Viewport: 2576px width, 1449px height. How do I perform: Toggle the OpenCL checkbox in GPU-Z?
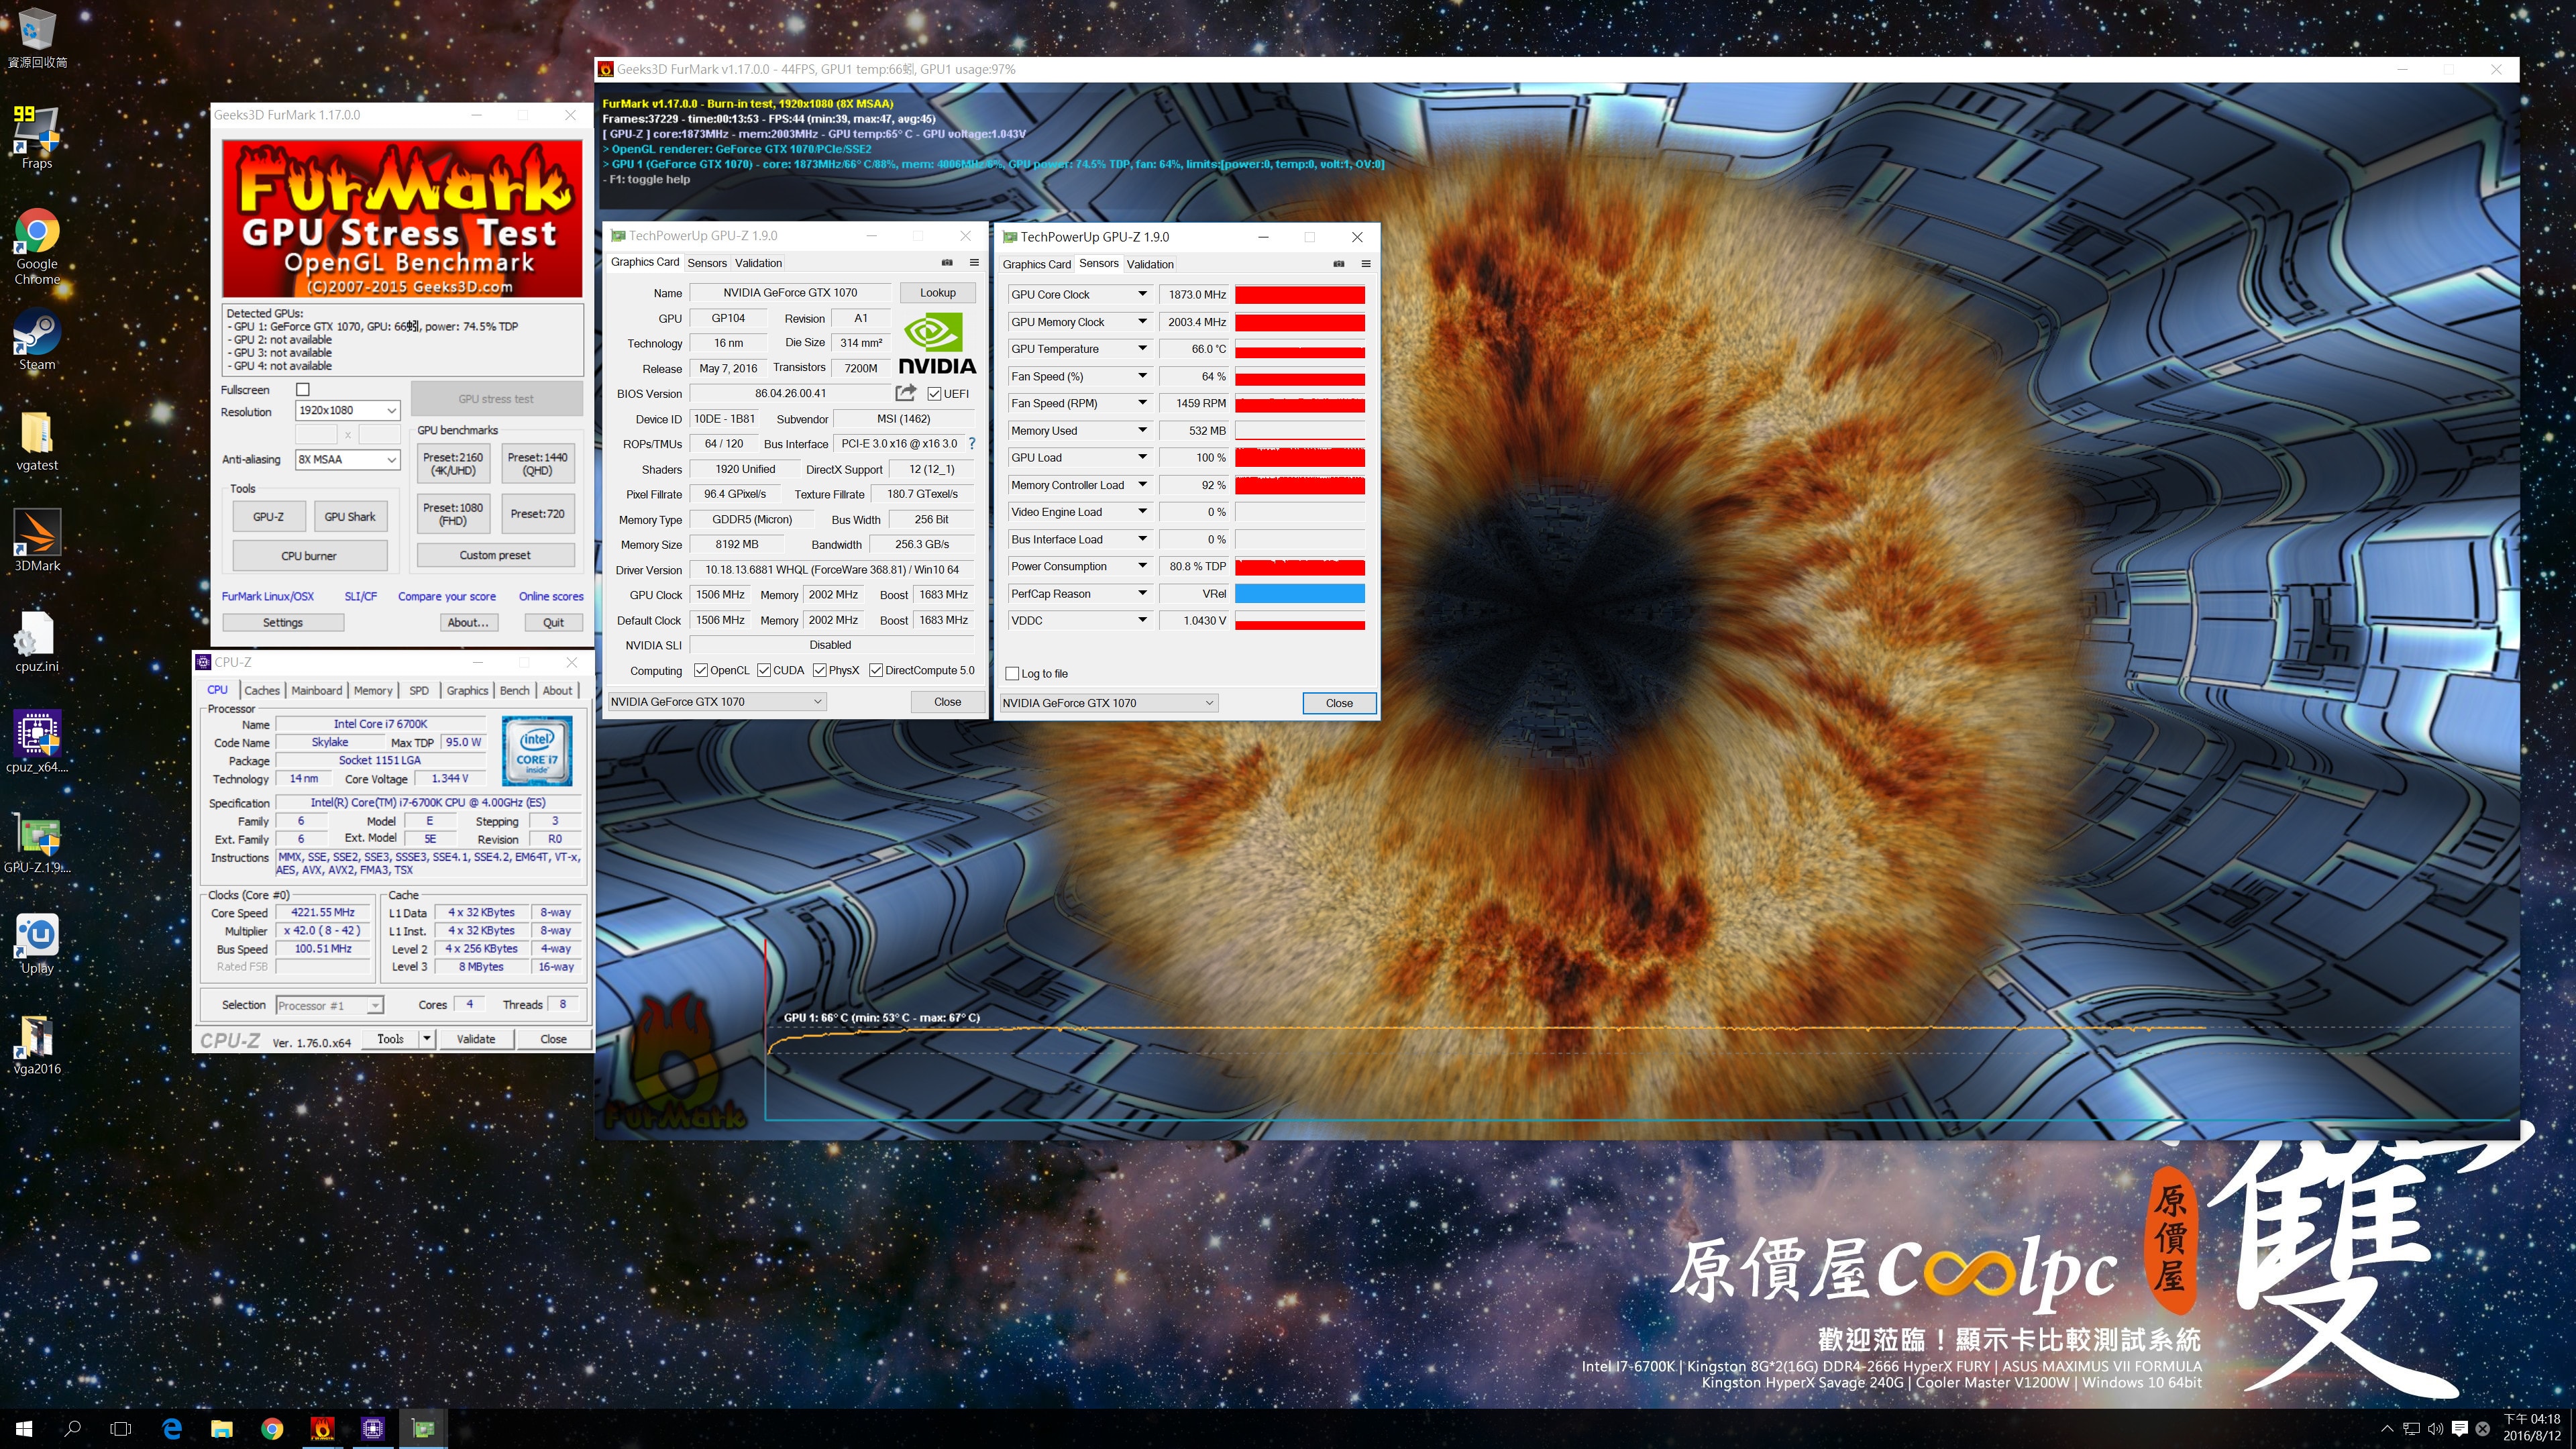701,670
